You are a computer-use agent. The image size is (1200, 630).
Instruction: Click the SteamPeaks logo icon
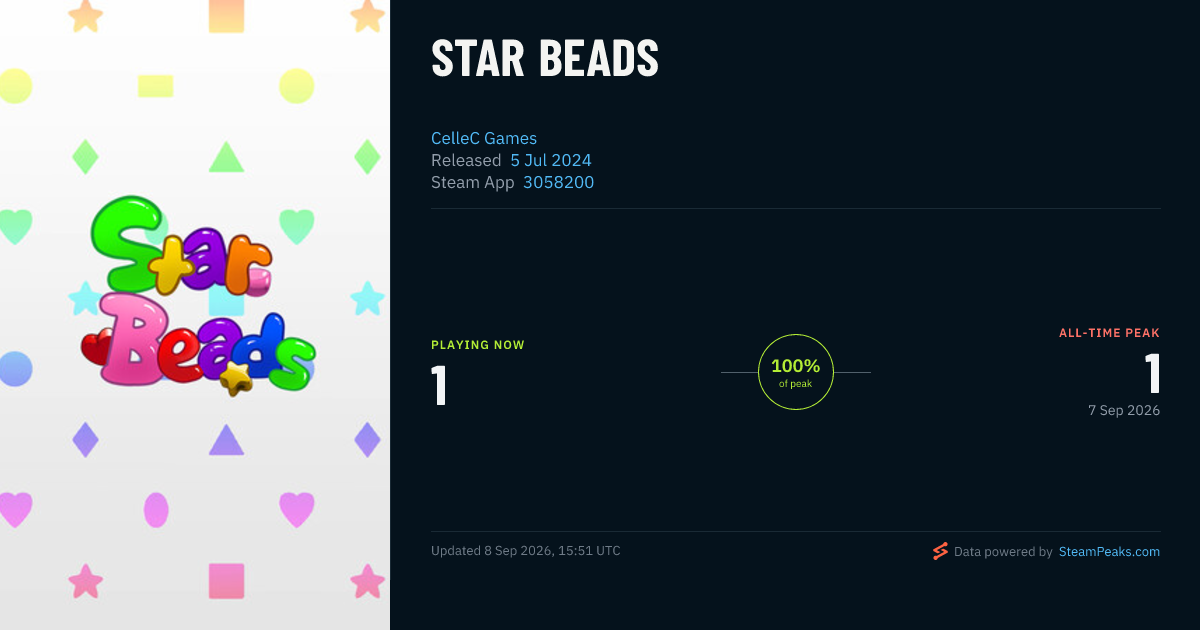[x=940, y=551]
